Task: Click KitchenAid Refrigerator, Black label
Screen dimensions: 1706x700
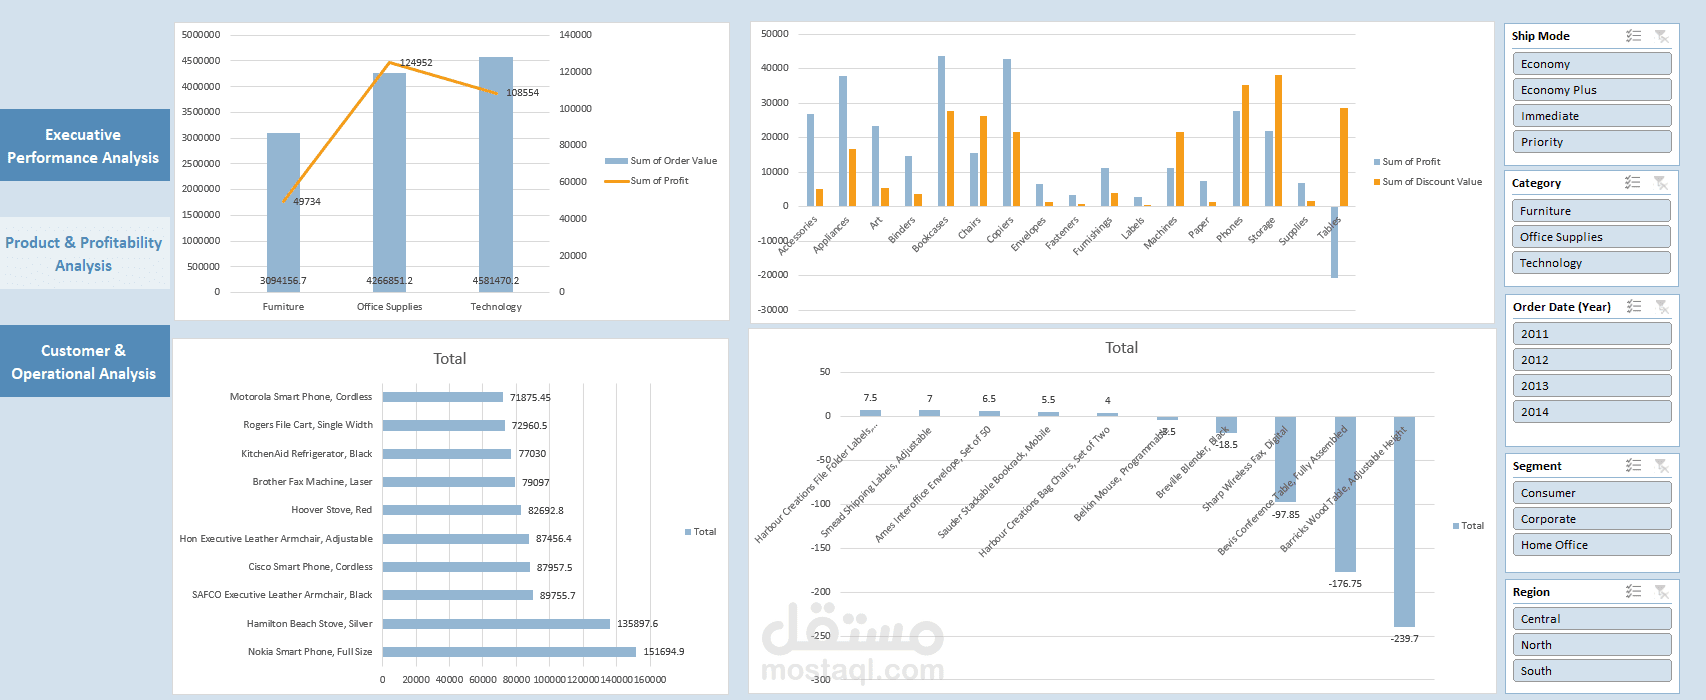Action: [x=307, y=454]
